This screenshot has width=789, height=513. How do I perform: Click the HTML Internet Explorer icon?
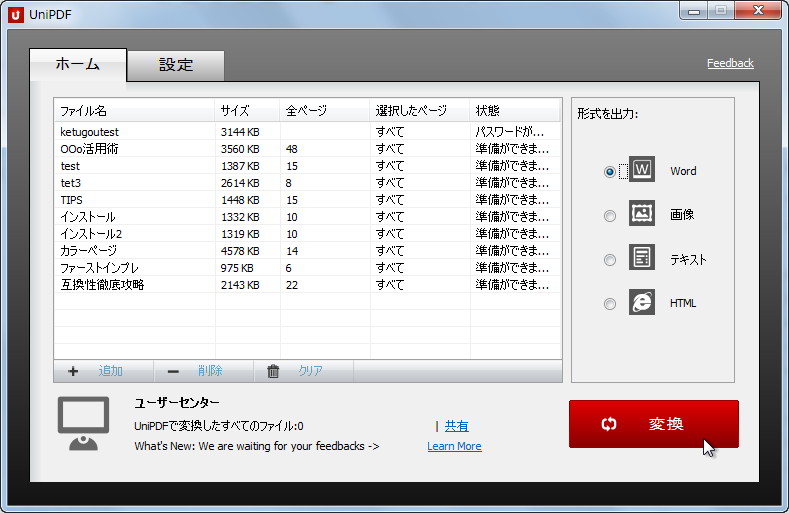pyautogui.click(x=642, y=302)
